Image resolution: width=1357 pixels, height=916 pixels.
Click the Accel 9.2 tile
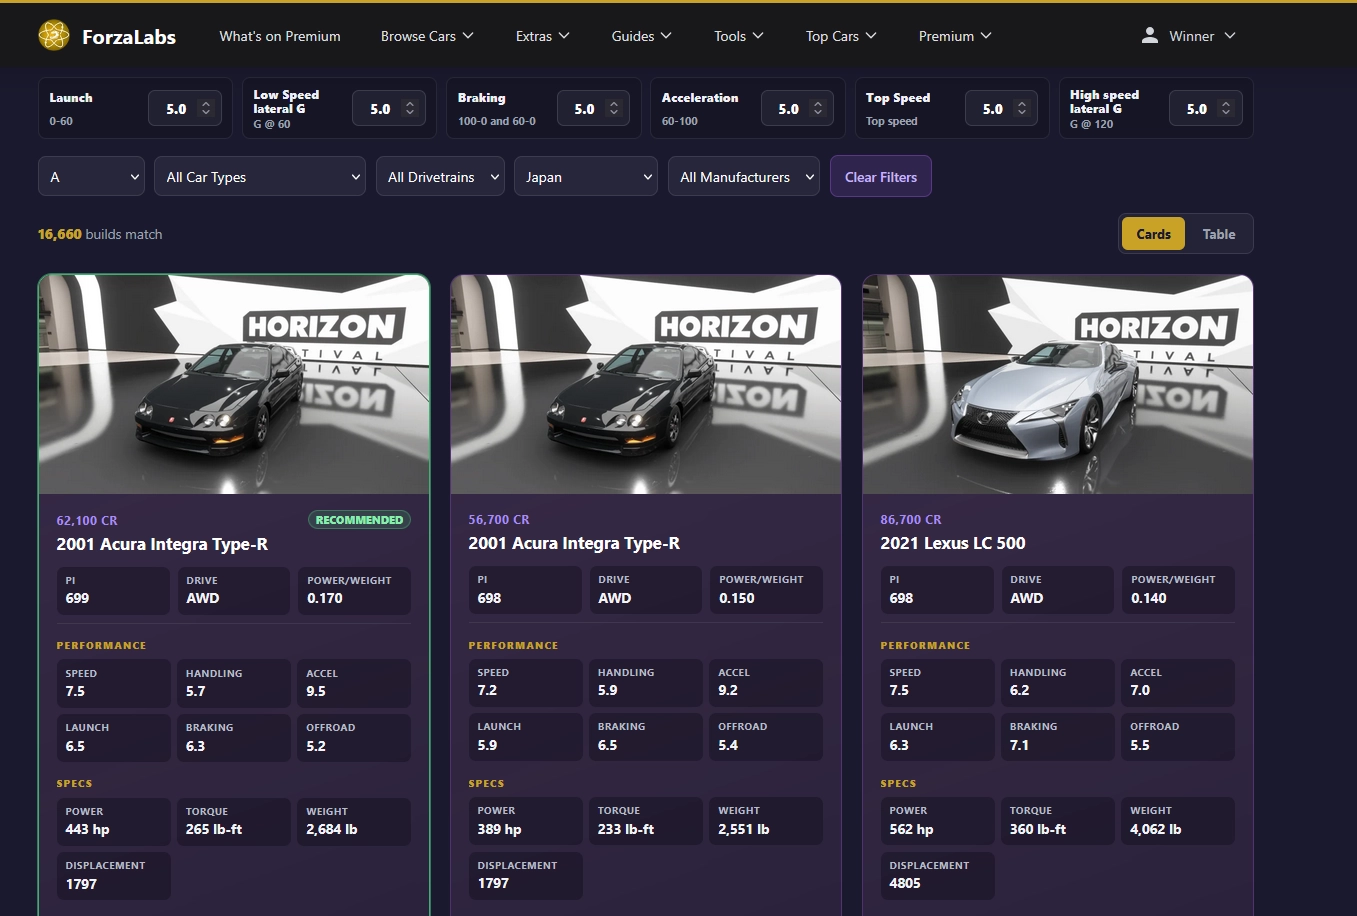pyautogui.click(x=766, y=683)
